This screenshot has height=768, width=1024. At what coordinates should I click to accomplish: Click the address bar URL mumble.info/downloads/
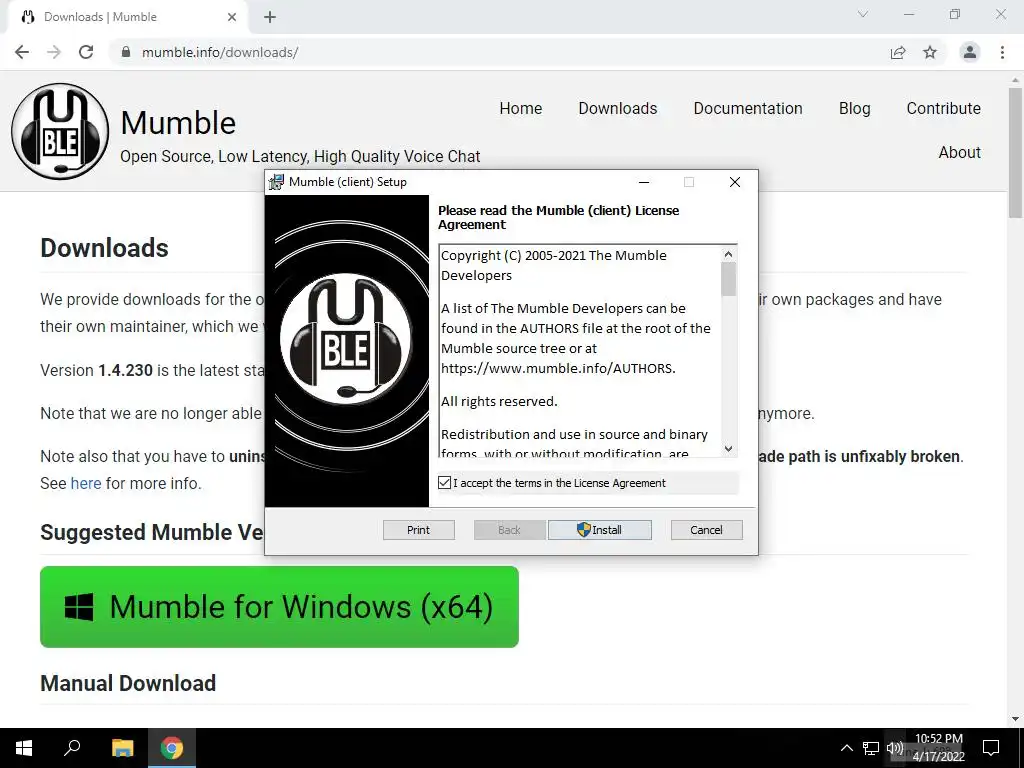point(220,52)
